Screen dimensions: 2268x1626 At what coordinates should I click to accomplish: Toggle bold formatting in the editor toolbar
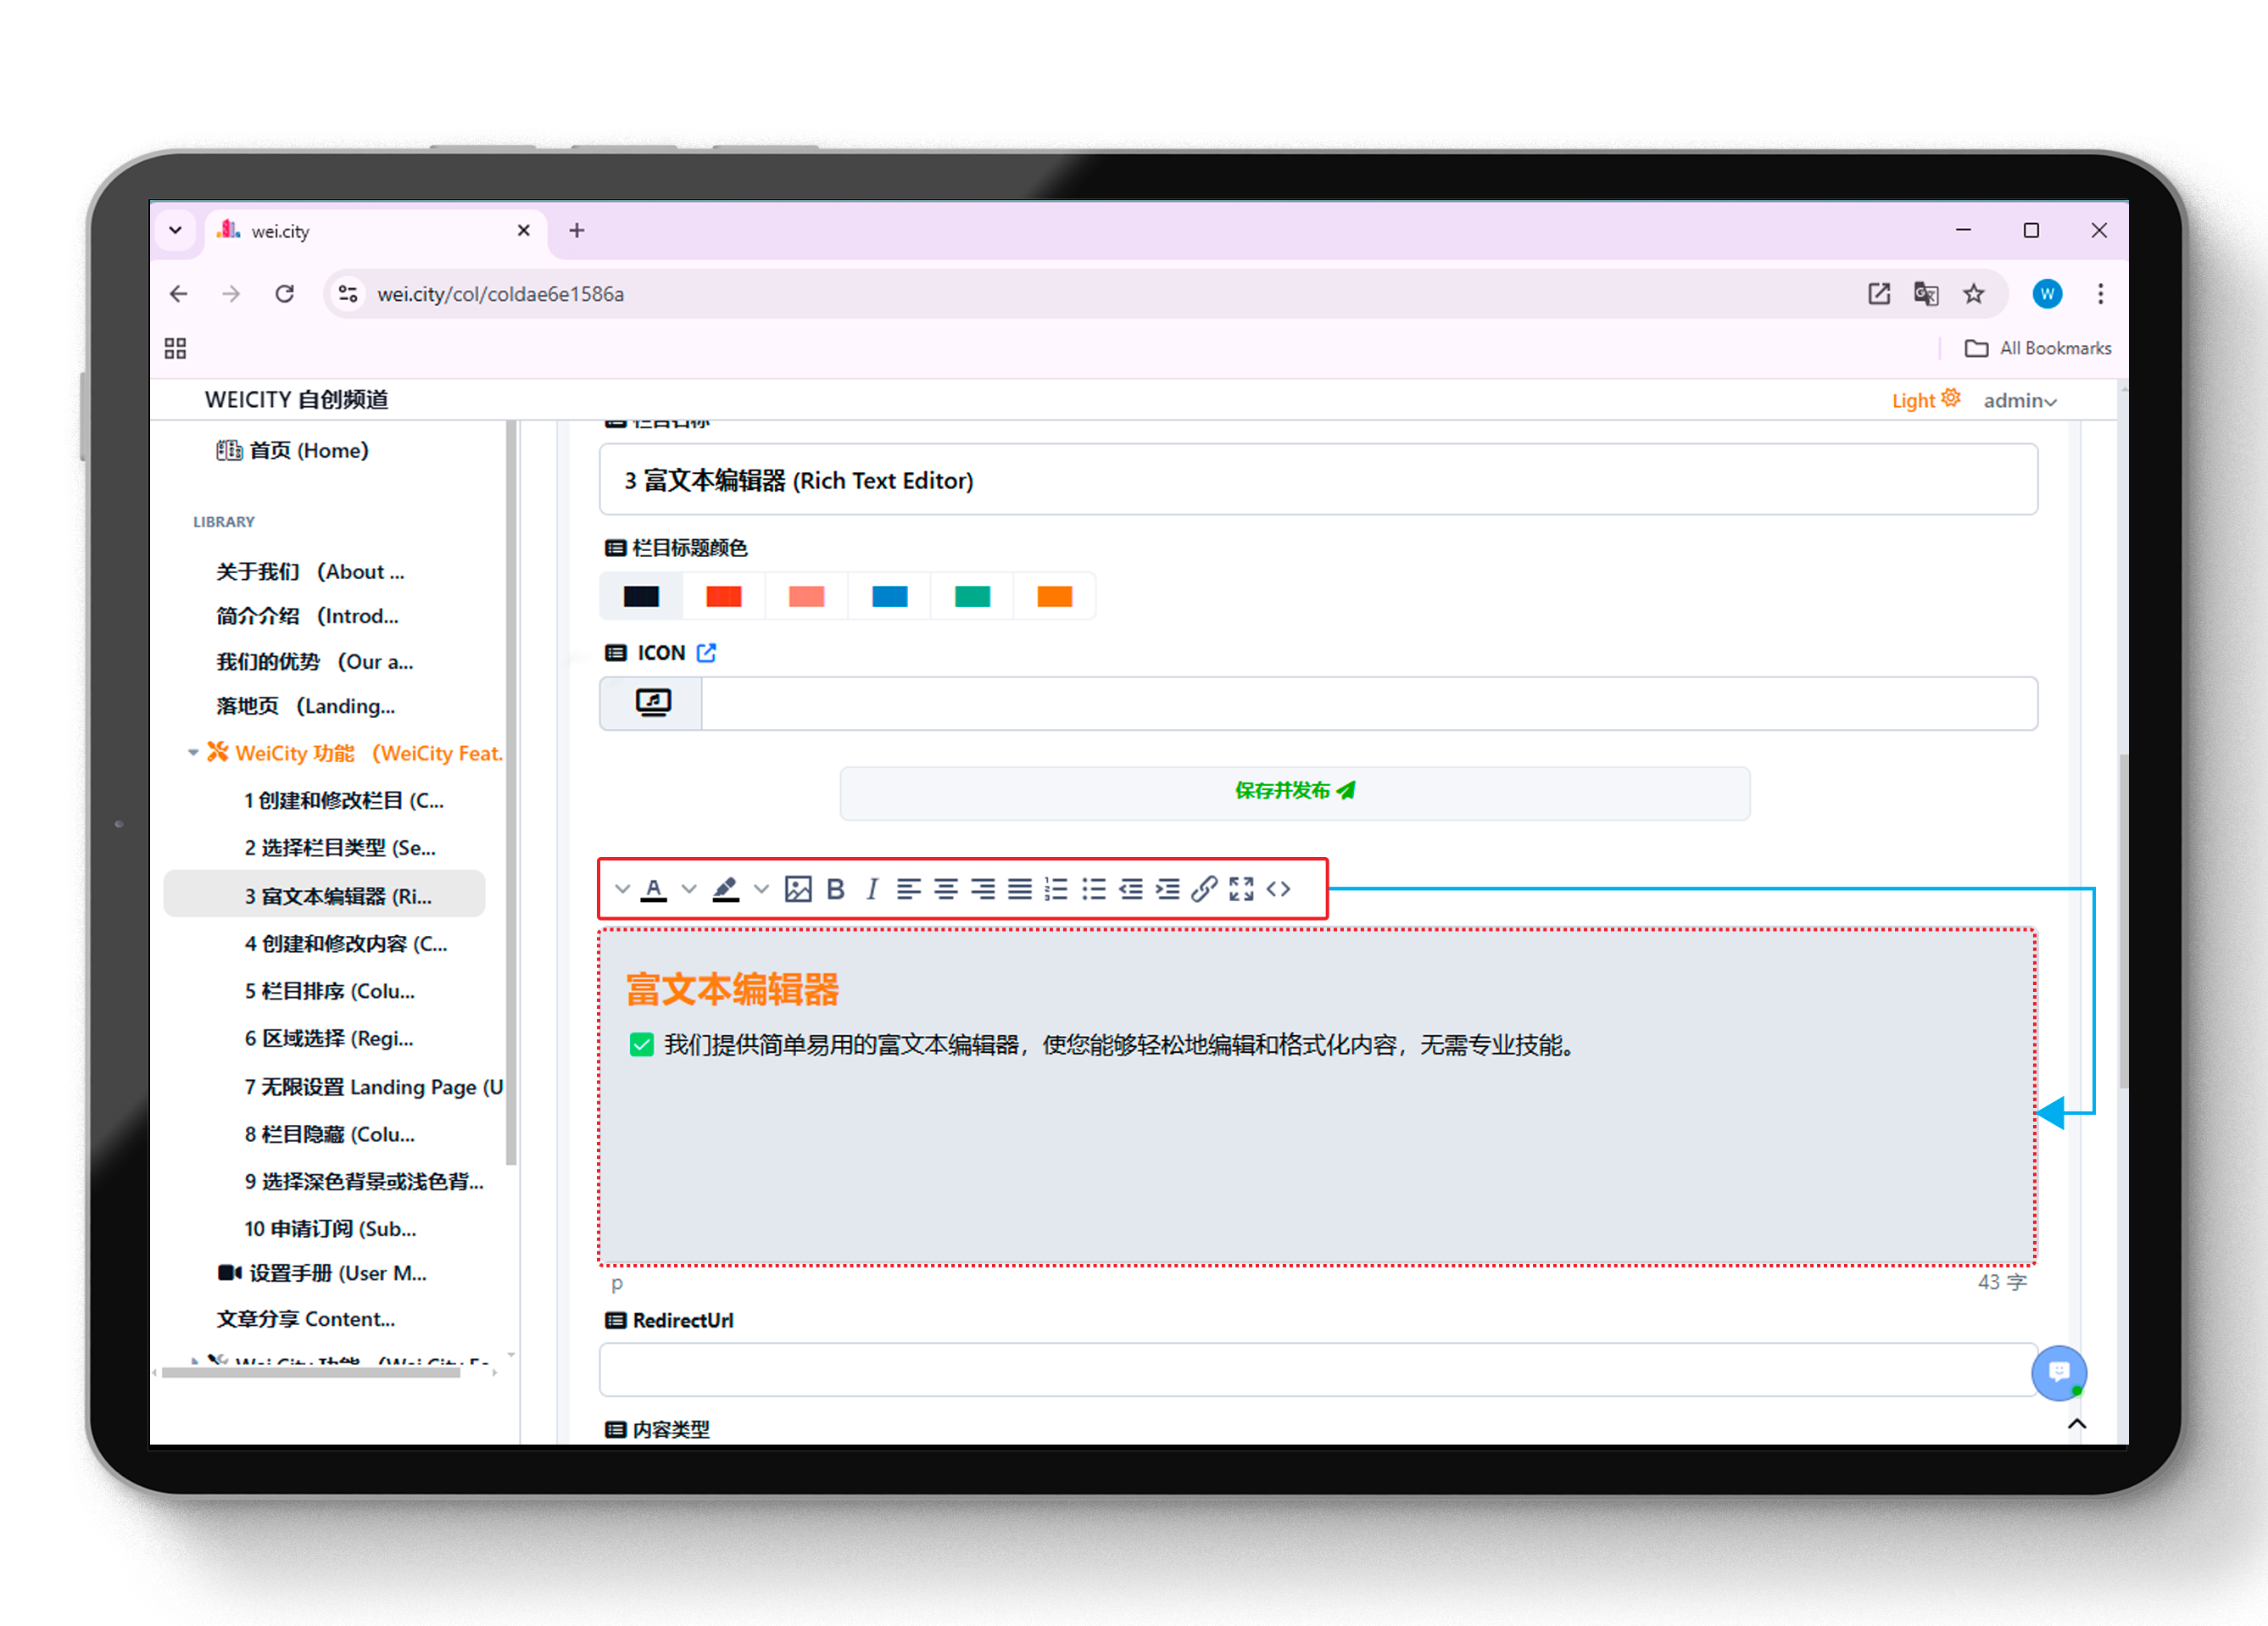[836, 889]
